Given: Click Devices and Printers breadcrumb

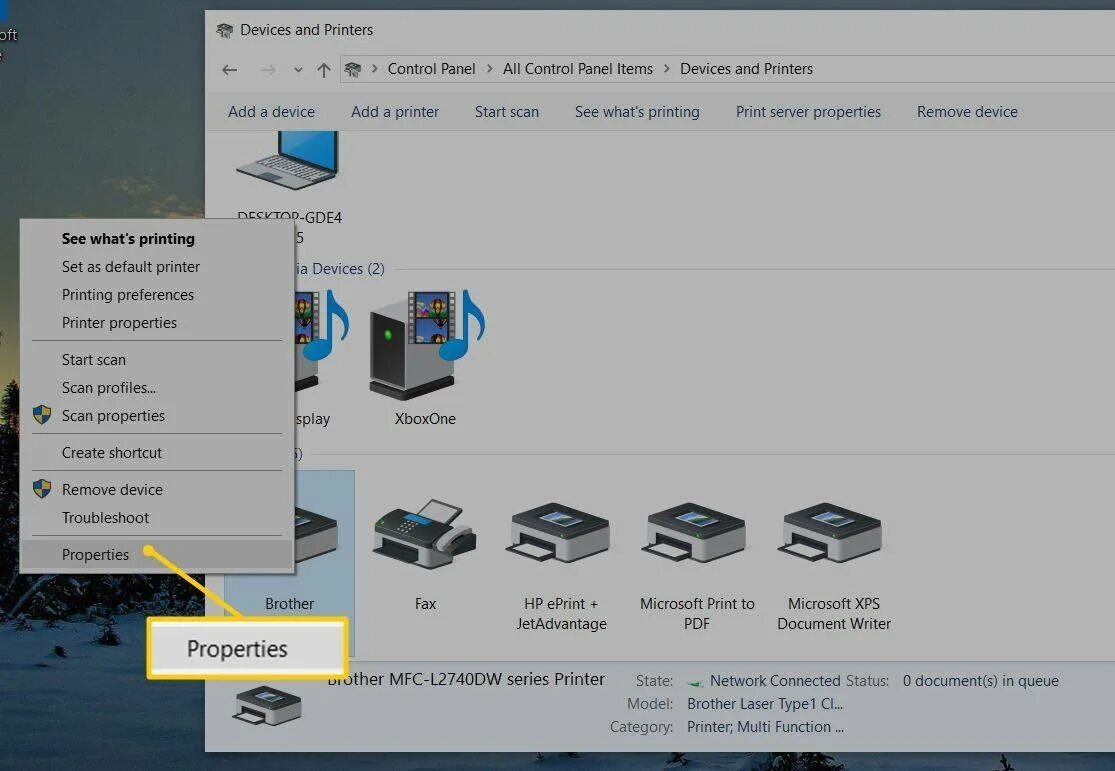Looking at the screenshot, I should 746,69.
